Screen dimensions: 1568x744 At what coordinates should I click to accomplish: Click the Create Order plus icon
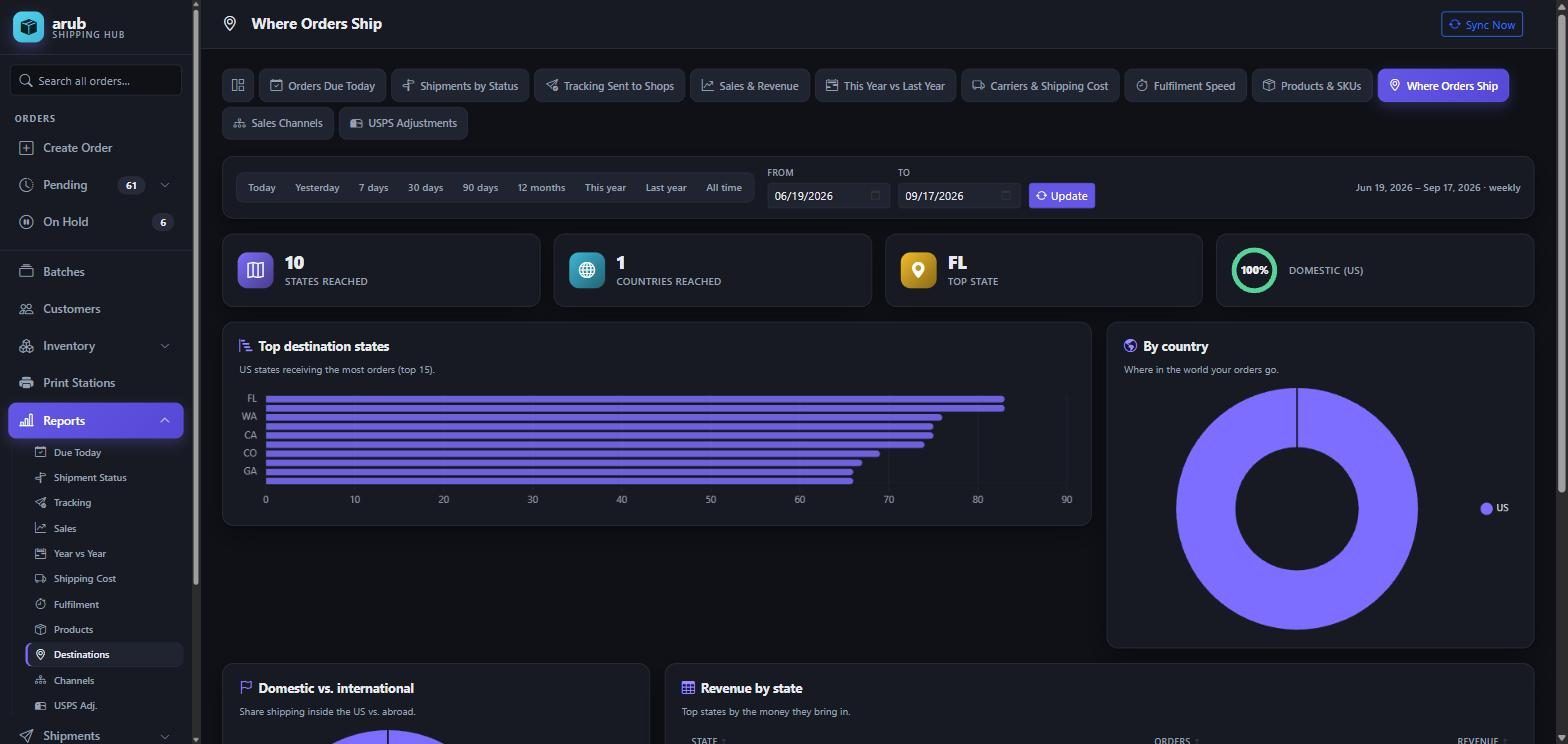tap(26, 148)
